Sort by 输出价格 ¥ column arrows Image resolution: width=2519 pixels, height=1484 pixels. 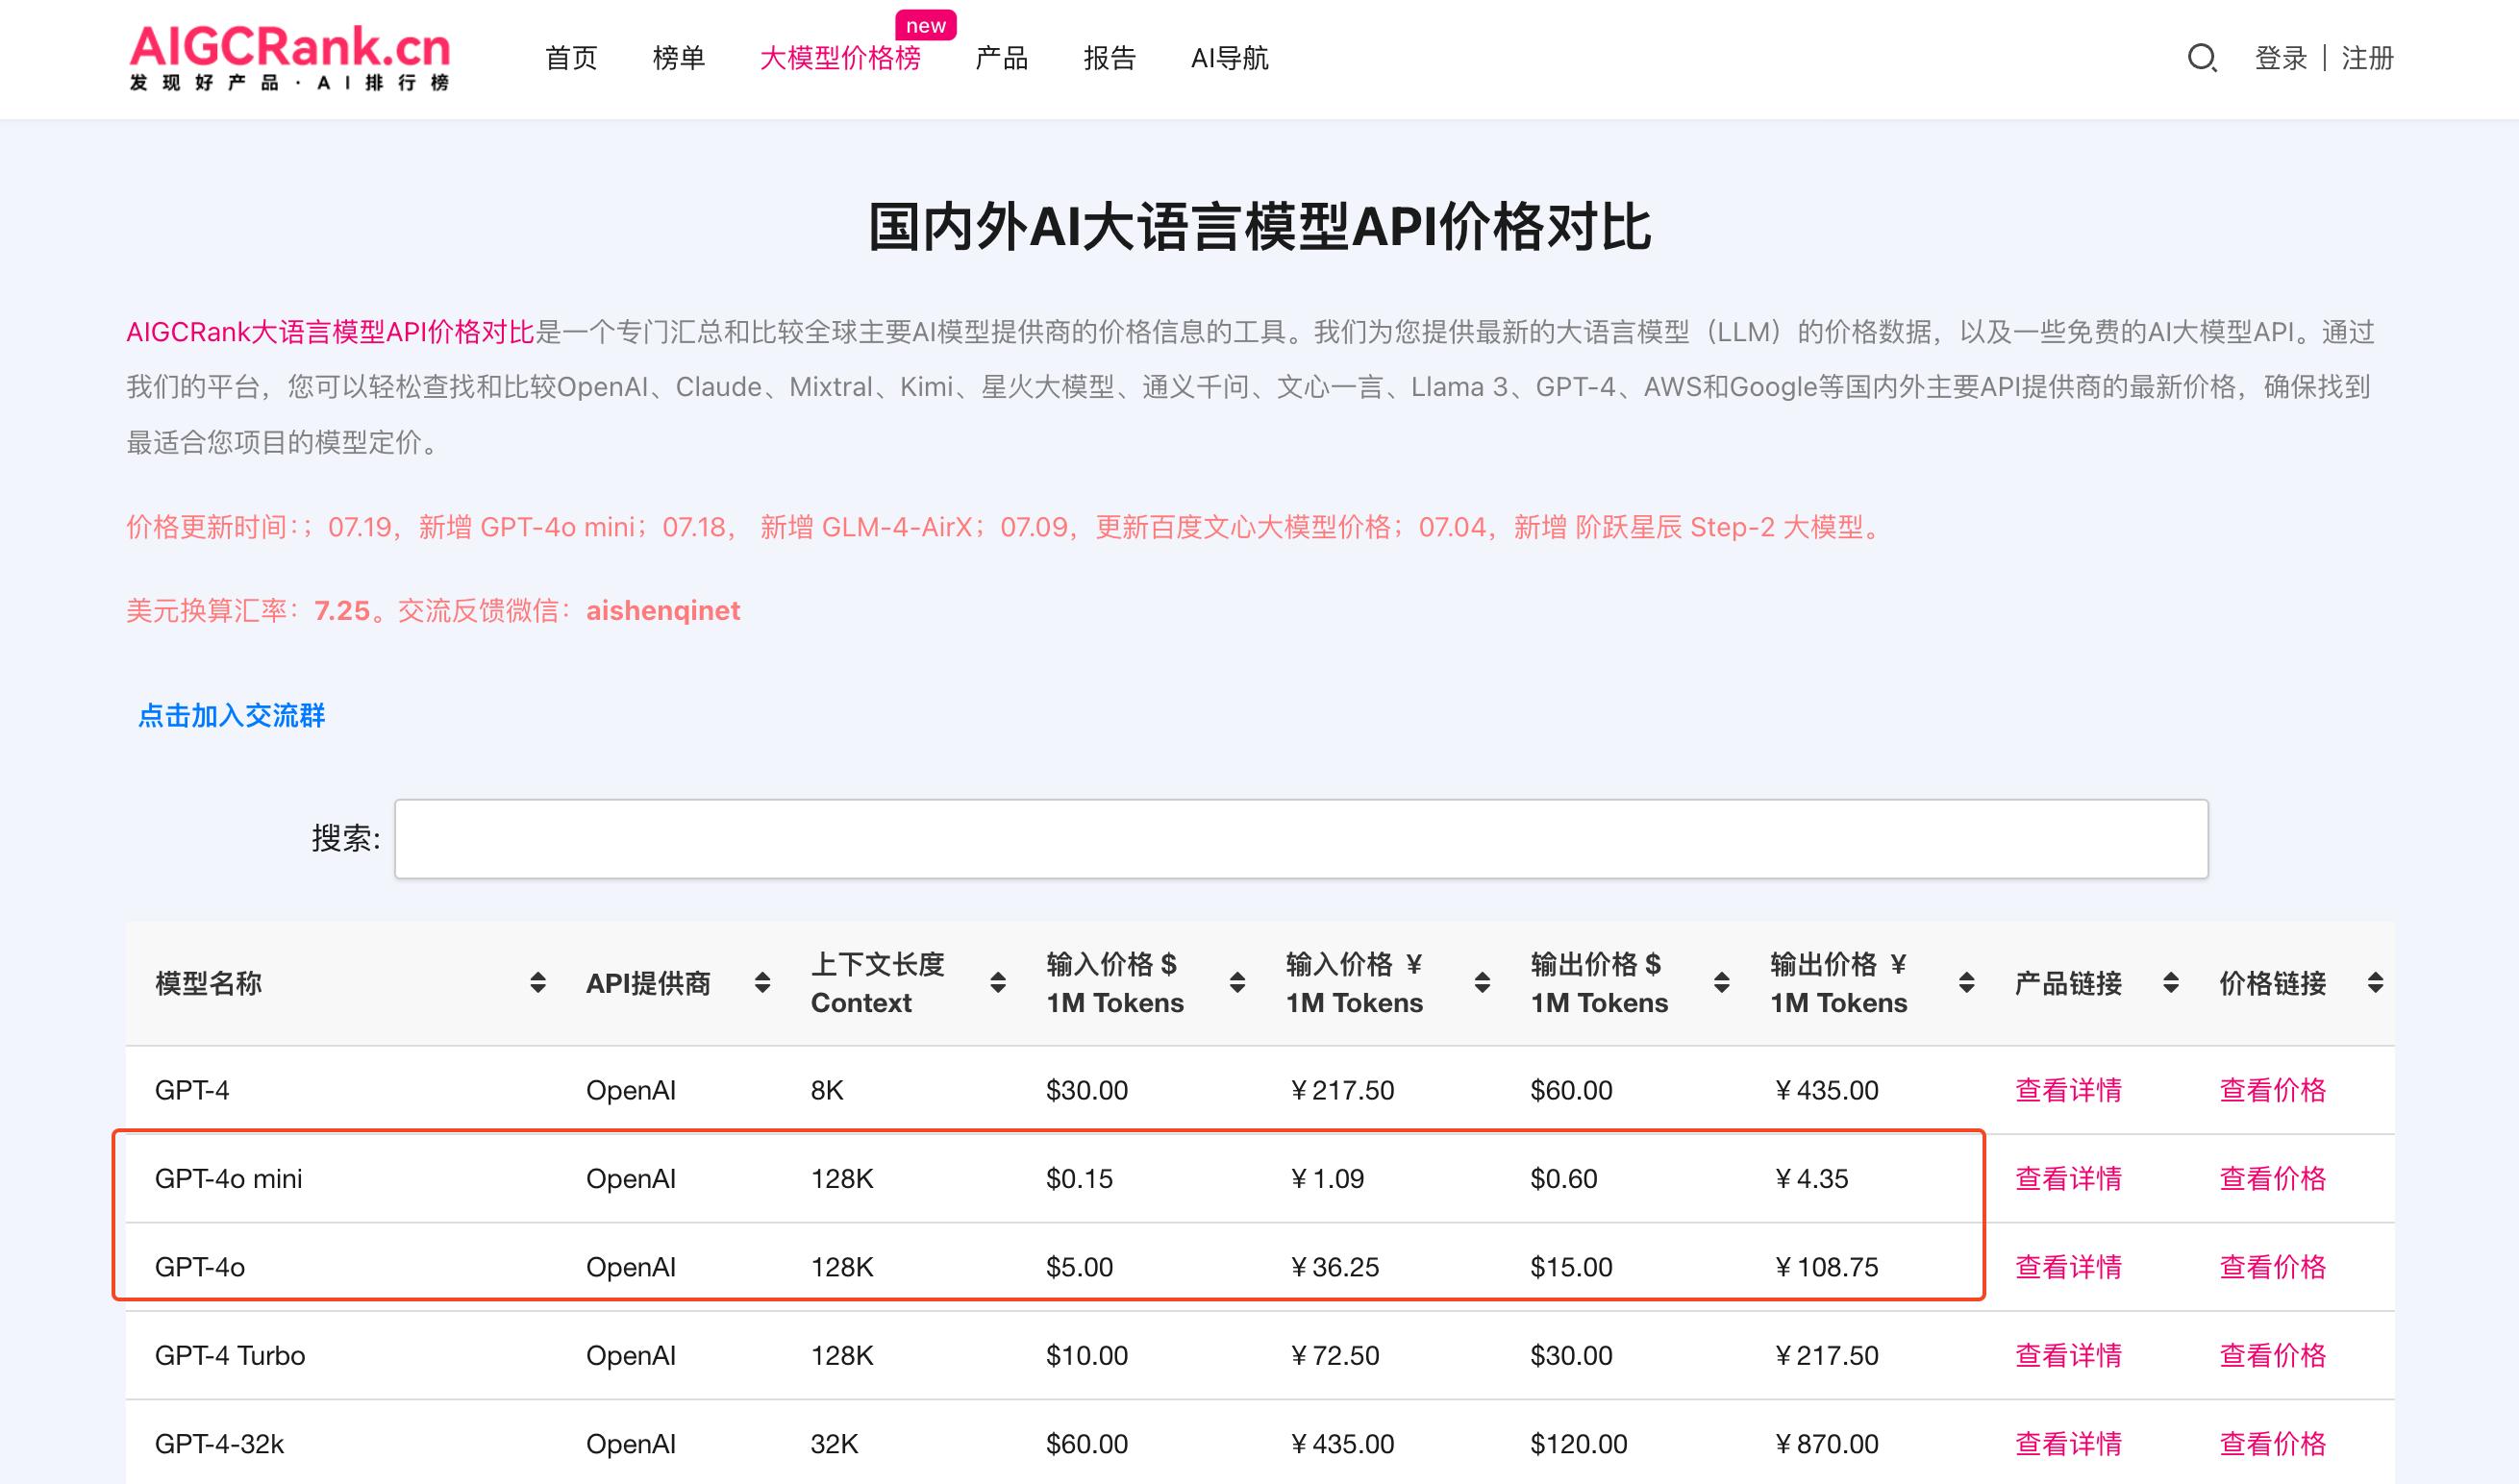[x=1966, y=983]
